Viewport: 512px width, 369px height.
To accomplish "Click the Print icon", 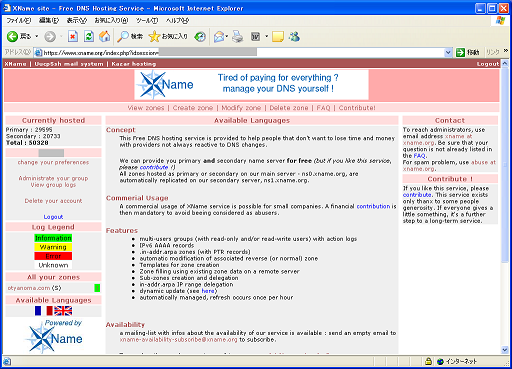I will 238,36.
